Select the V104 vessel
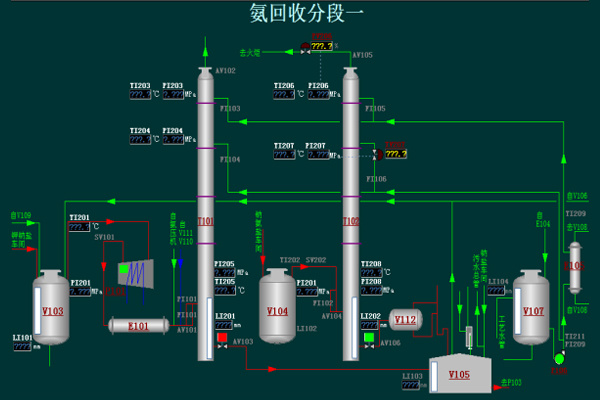600x400 pixels. coord(277,305)
